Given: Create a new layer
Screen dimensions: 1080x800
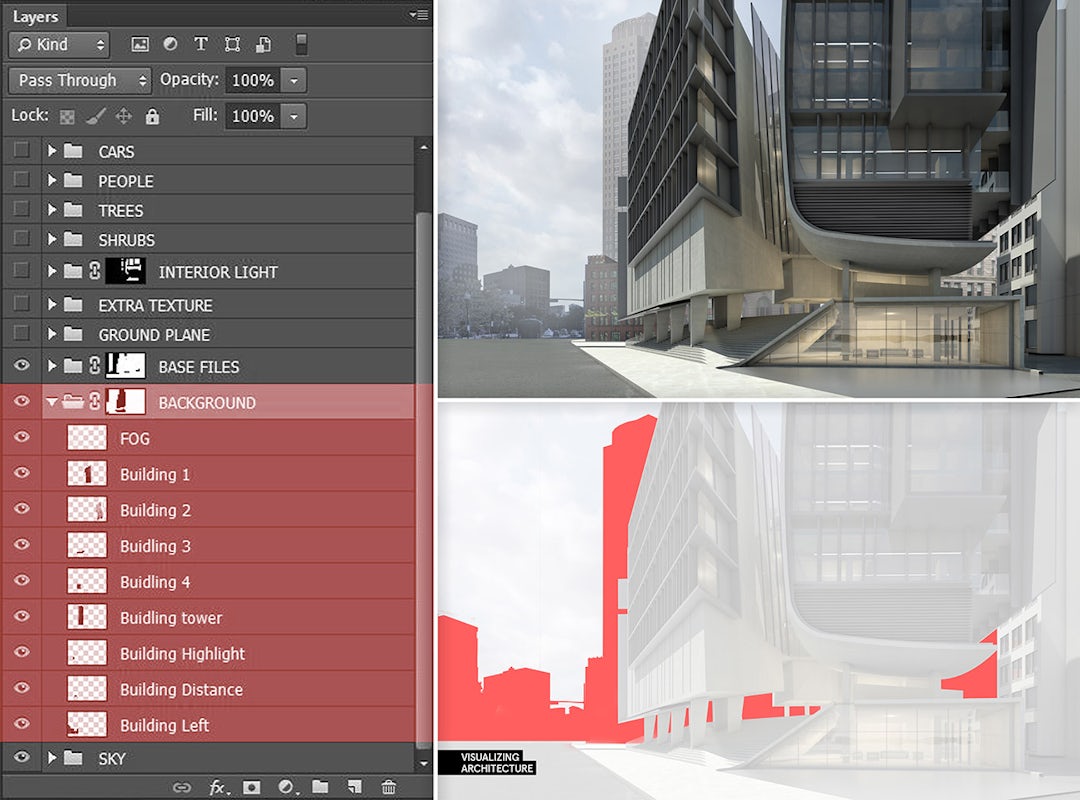Looking at the screenshot, I should (x=353, y=788).
